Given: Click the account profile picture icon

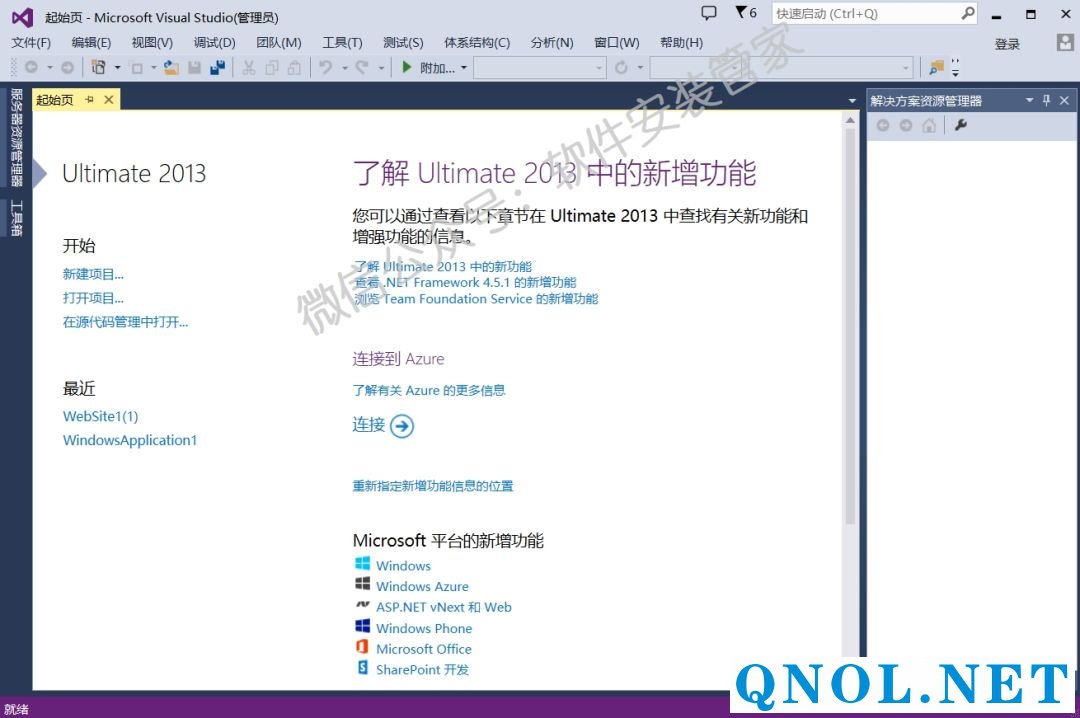Looking at the screenshot, I should pos(1065,43).
